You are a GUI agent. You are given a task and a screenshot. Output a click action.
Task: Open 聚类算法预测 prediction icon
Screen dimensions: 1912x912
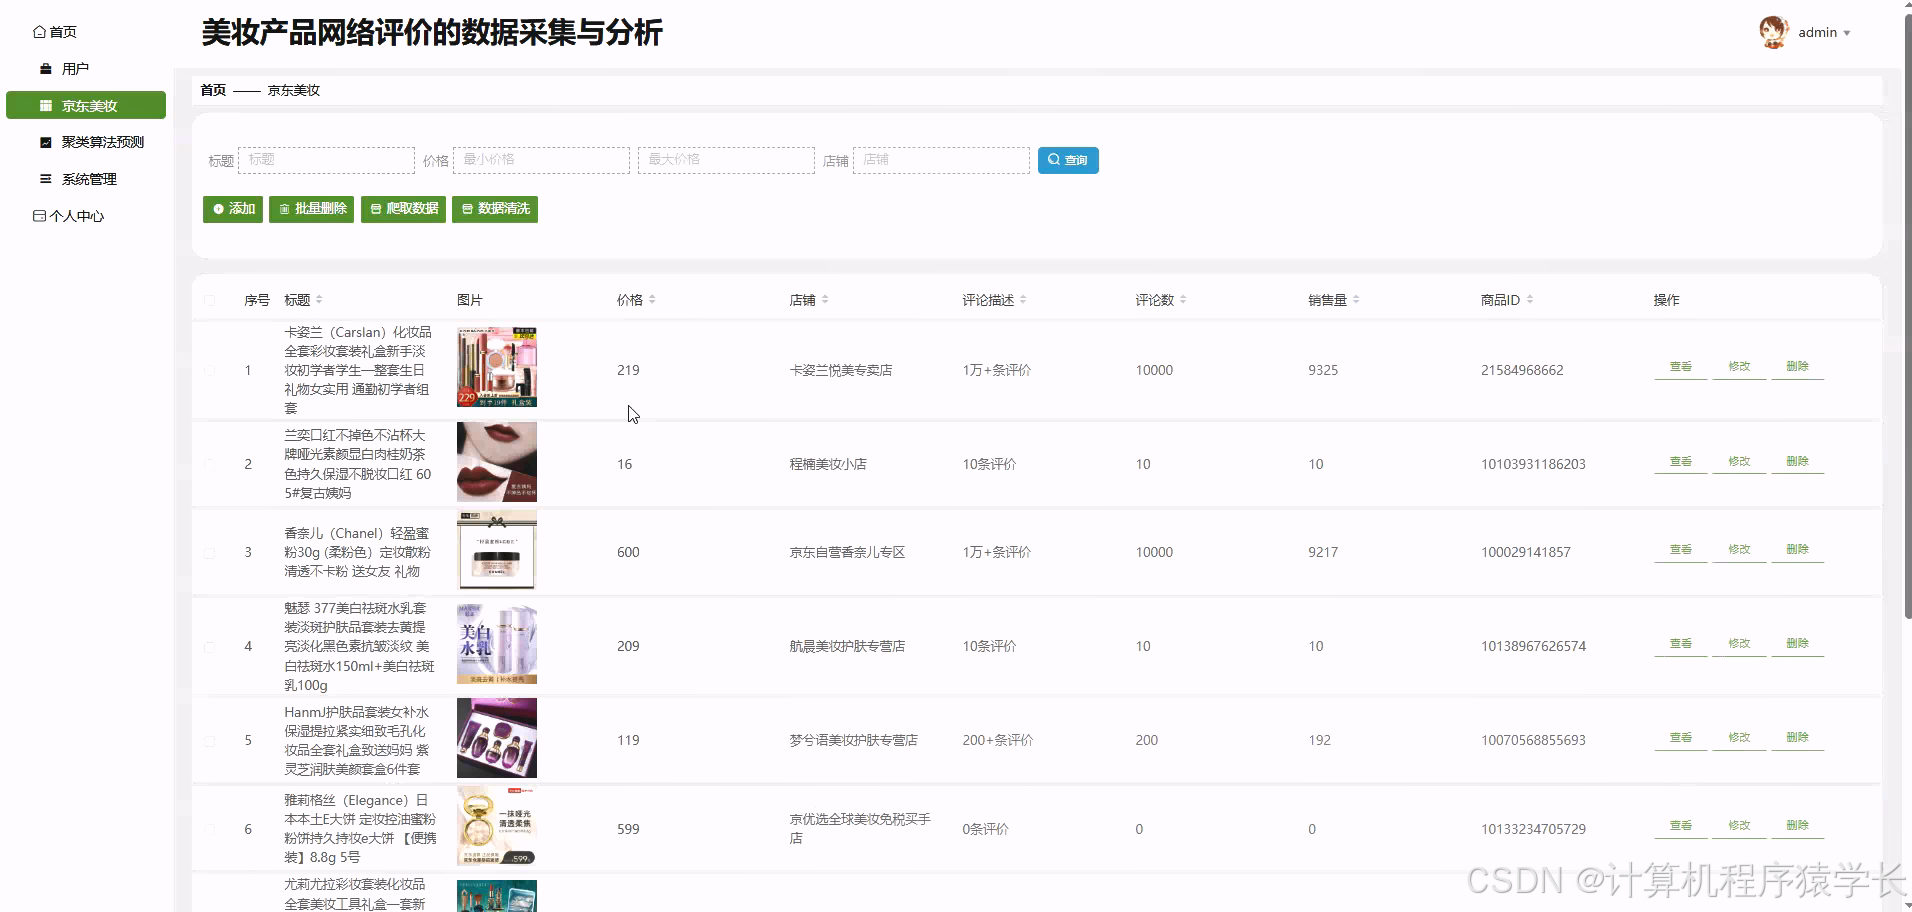44,141
